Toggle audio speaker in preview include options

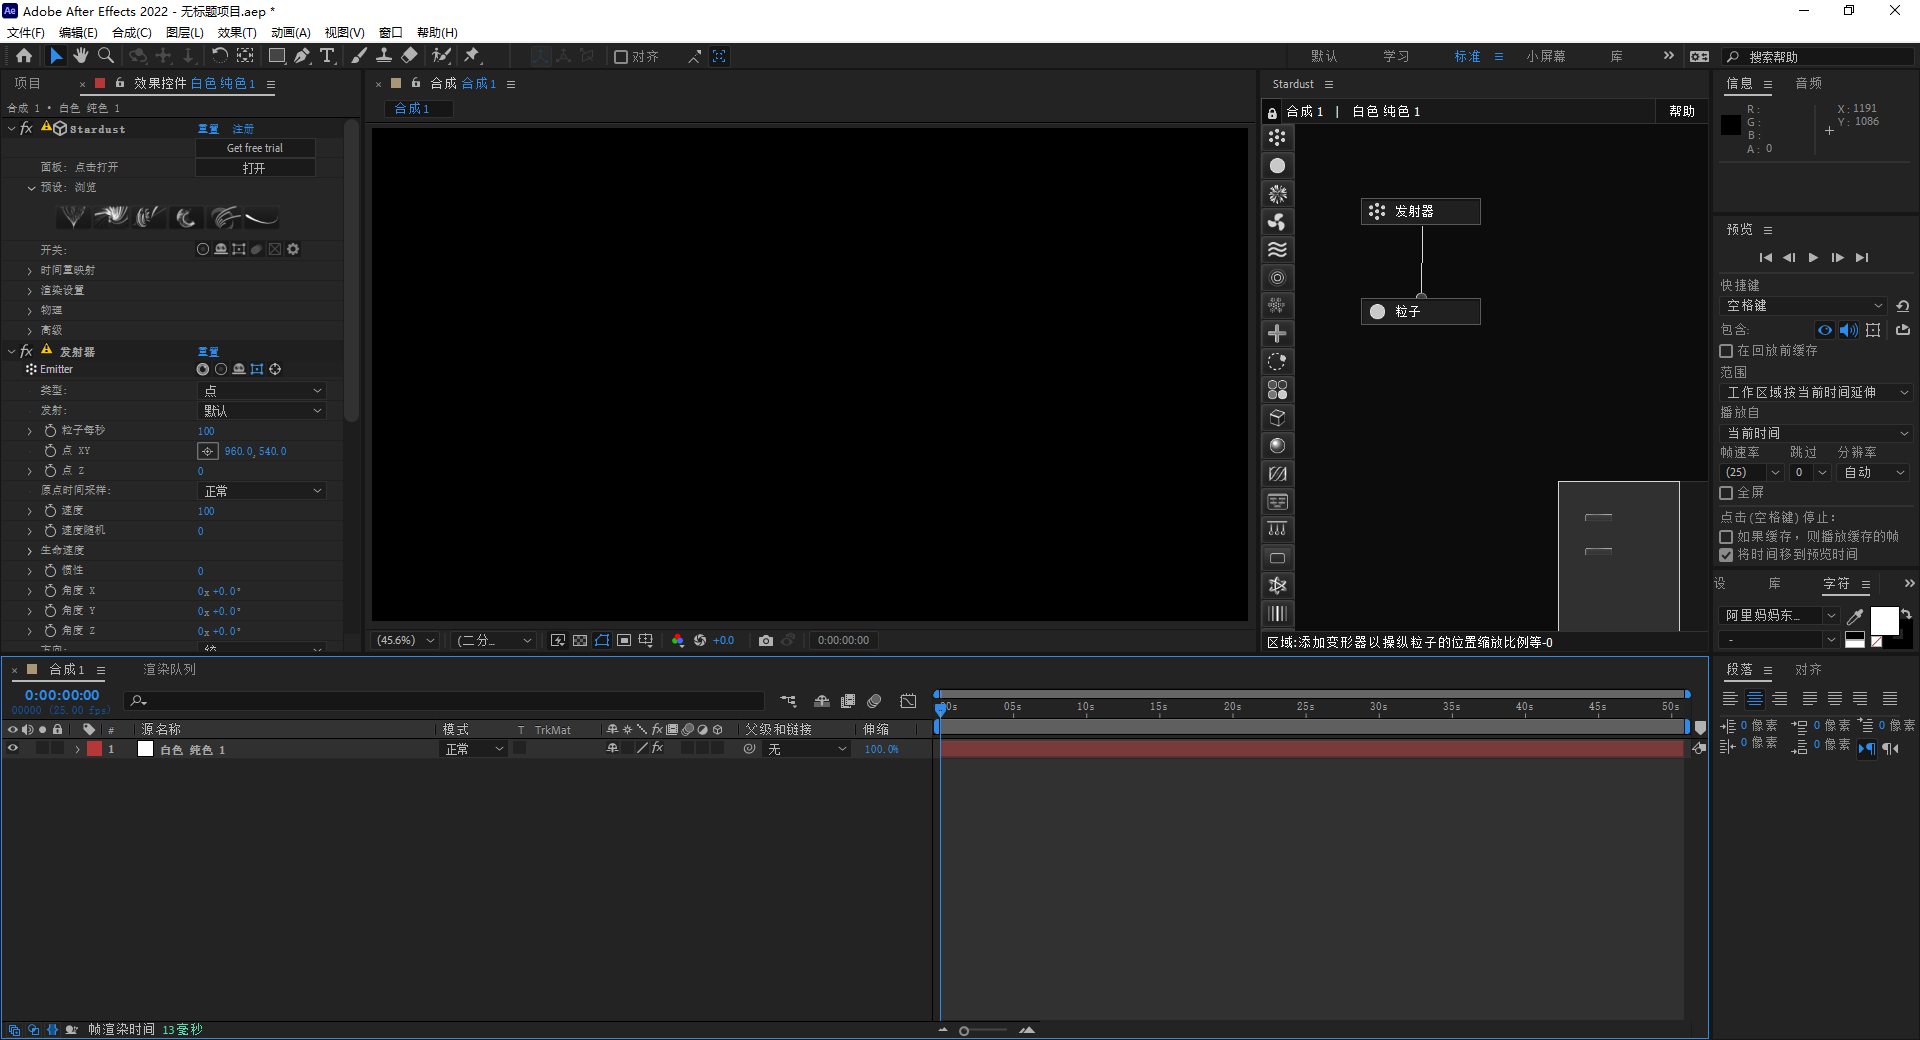[1849, 330]
